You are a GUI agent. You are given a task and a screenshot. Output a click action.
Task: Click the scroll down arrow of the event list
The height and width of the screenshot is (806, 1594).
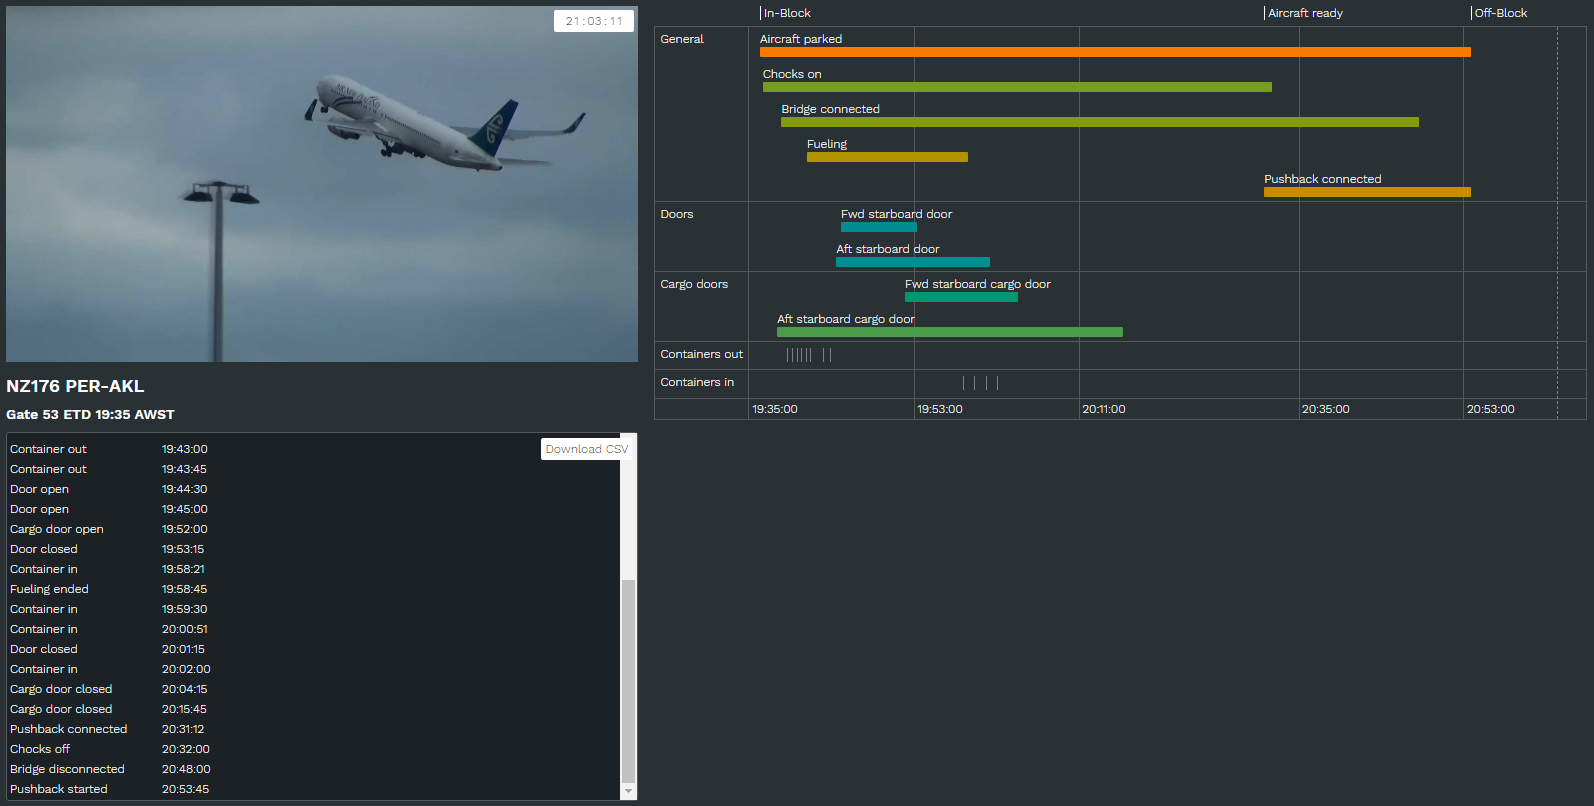coord(628,791)
